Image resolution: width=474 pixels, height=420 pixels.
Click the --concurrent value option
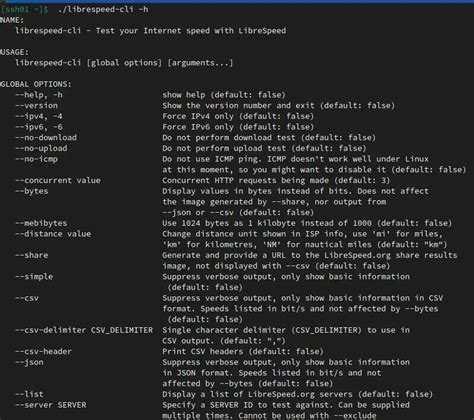coord(58,180)
